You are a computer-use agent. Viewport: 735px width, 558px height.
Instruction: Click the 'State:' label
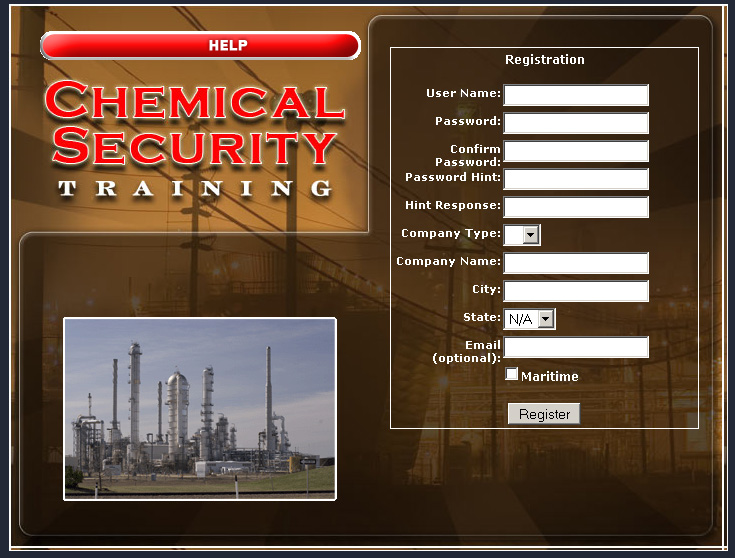[482, 317]
